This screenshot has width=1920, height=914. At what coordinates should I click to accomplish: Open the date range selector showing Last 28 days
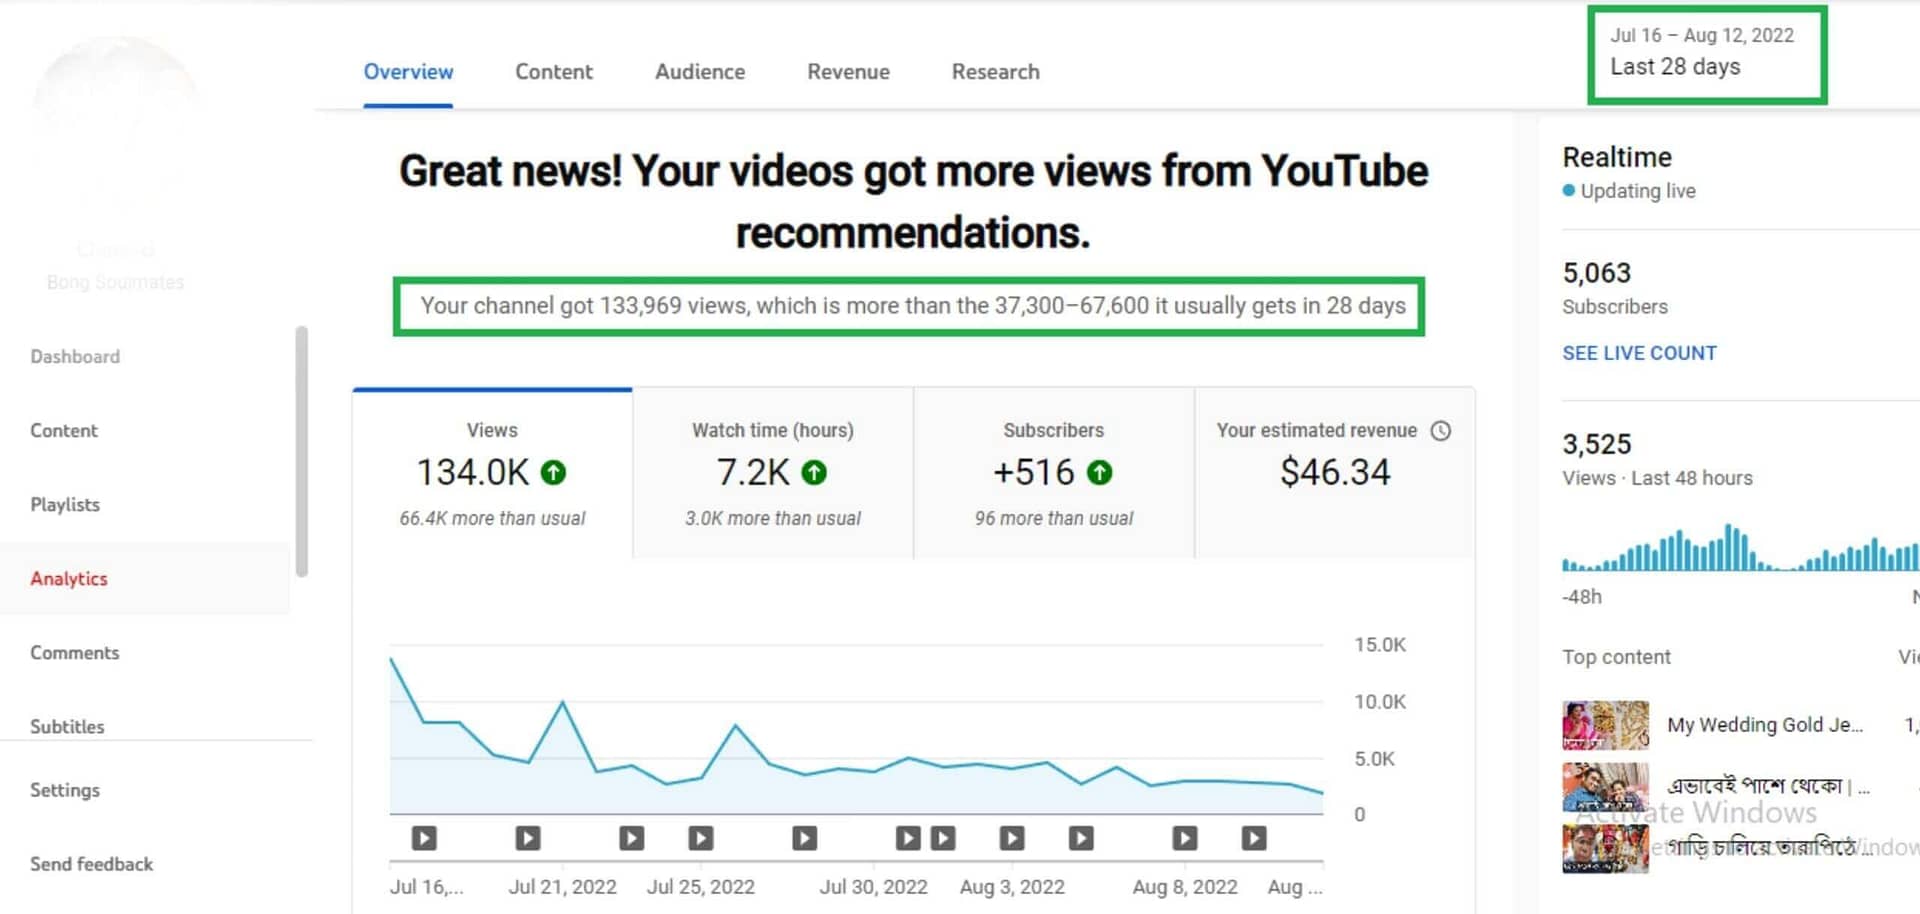pos(1707,54)
